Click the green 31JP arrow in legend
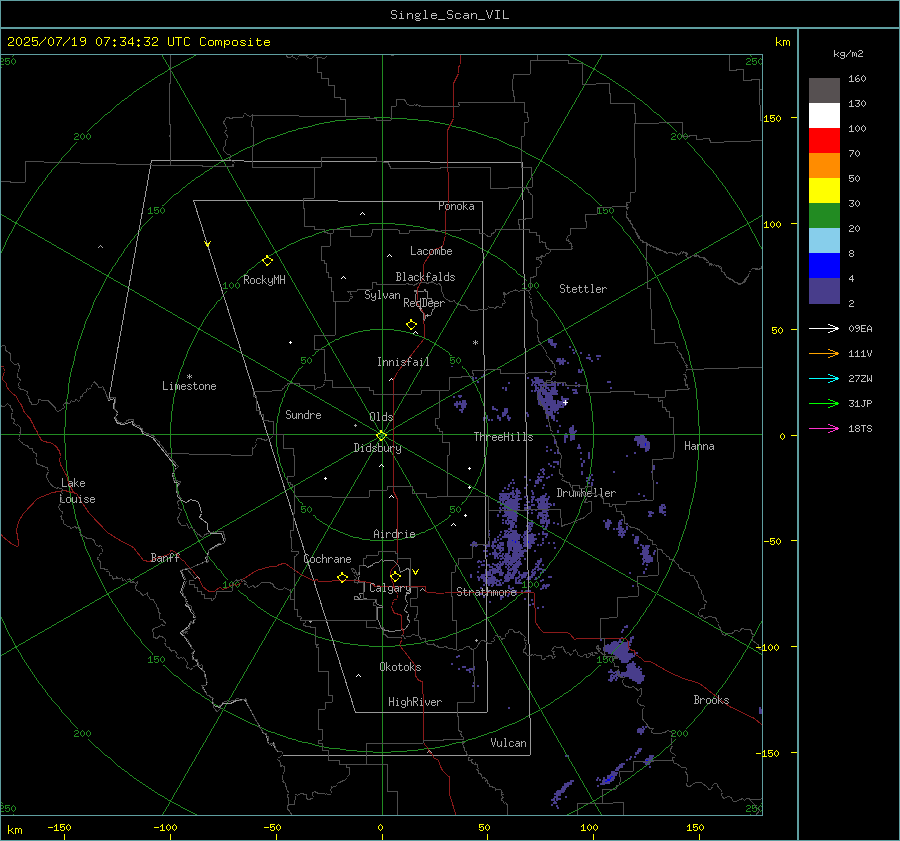Screen dimensions: 900x841 pyautogui.click(x=824, y=404)
